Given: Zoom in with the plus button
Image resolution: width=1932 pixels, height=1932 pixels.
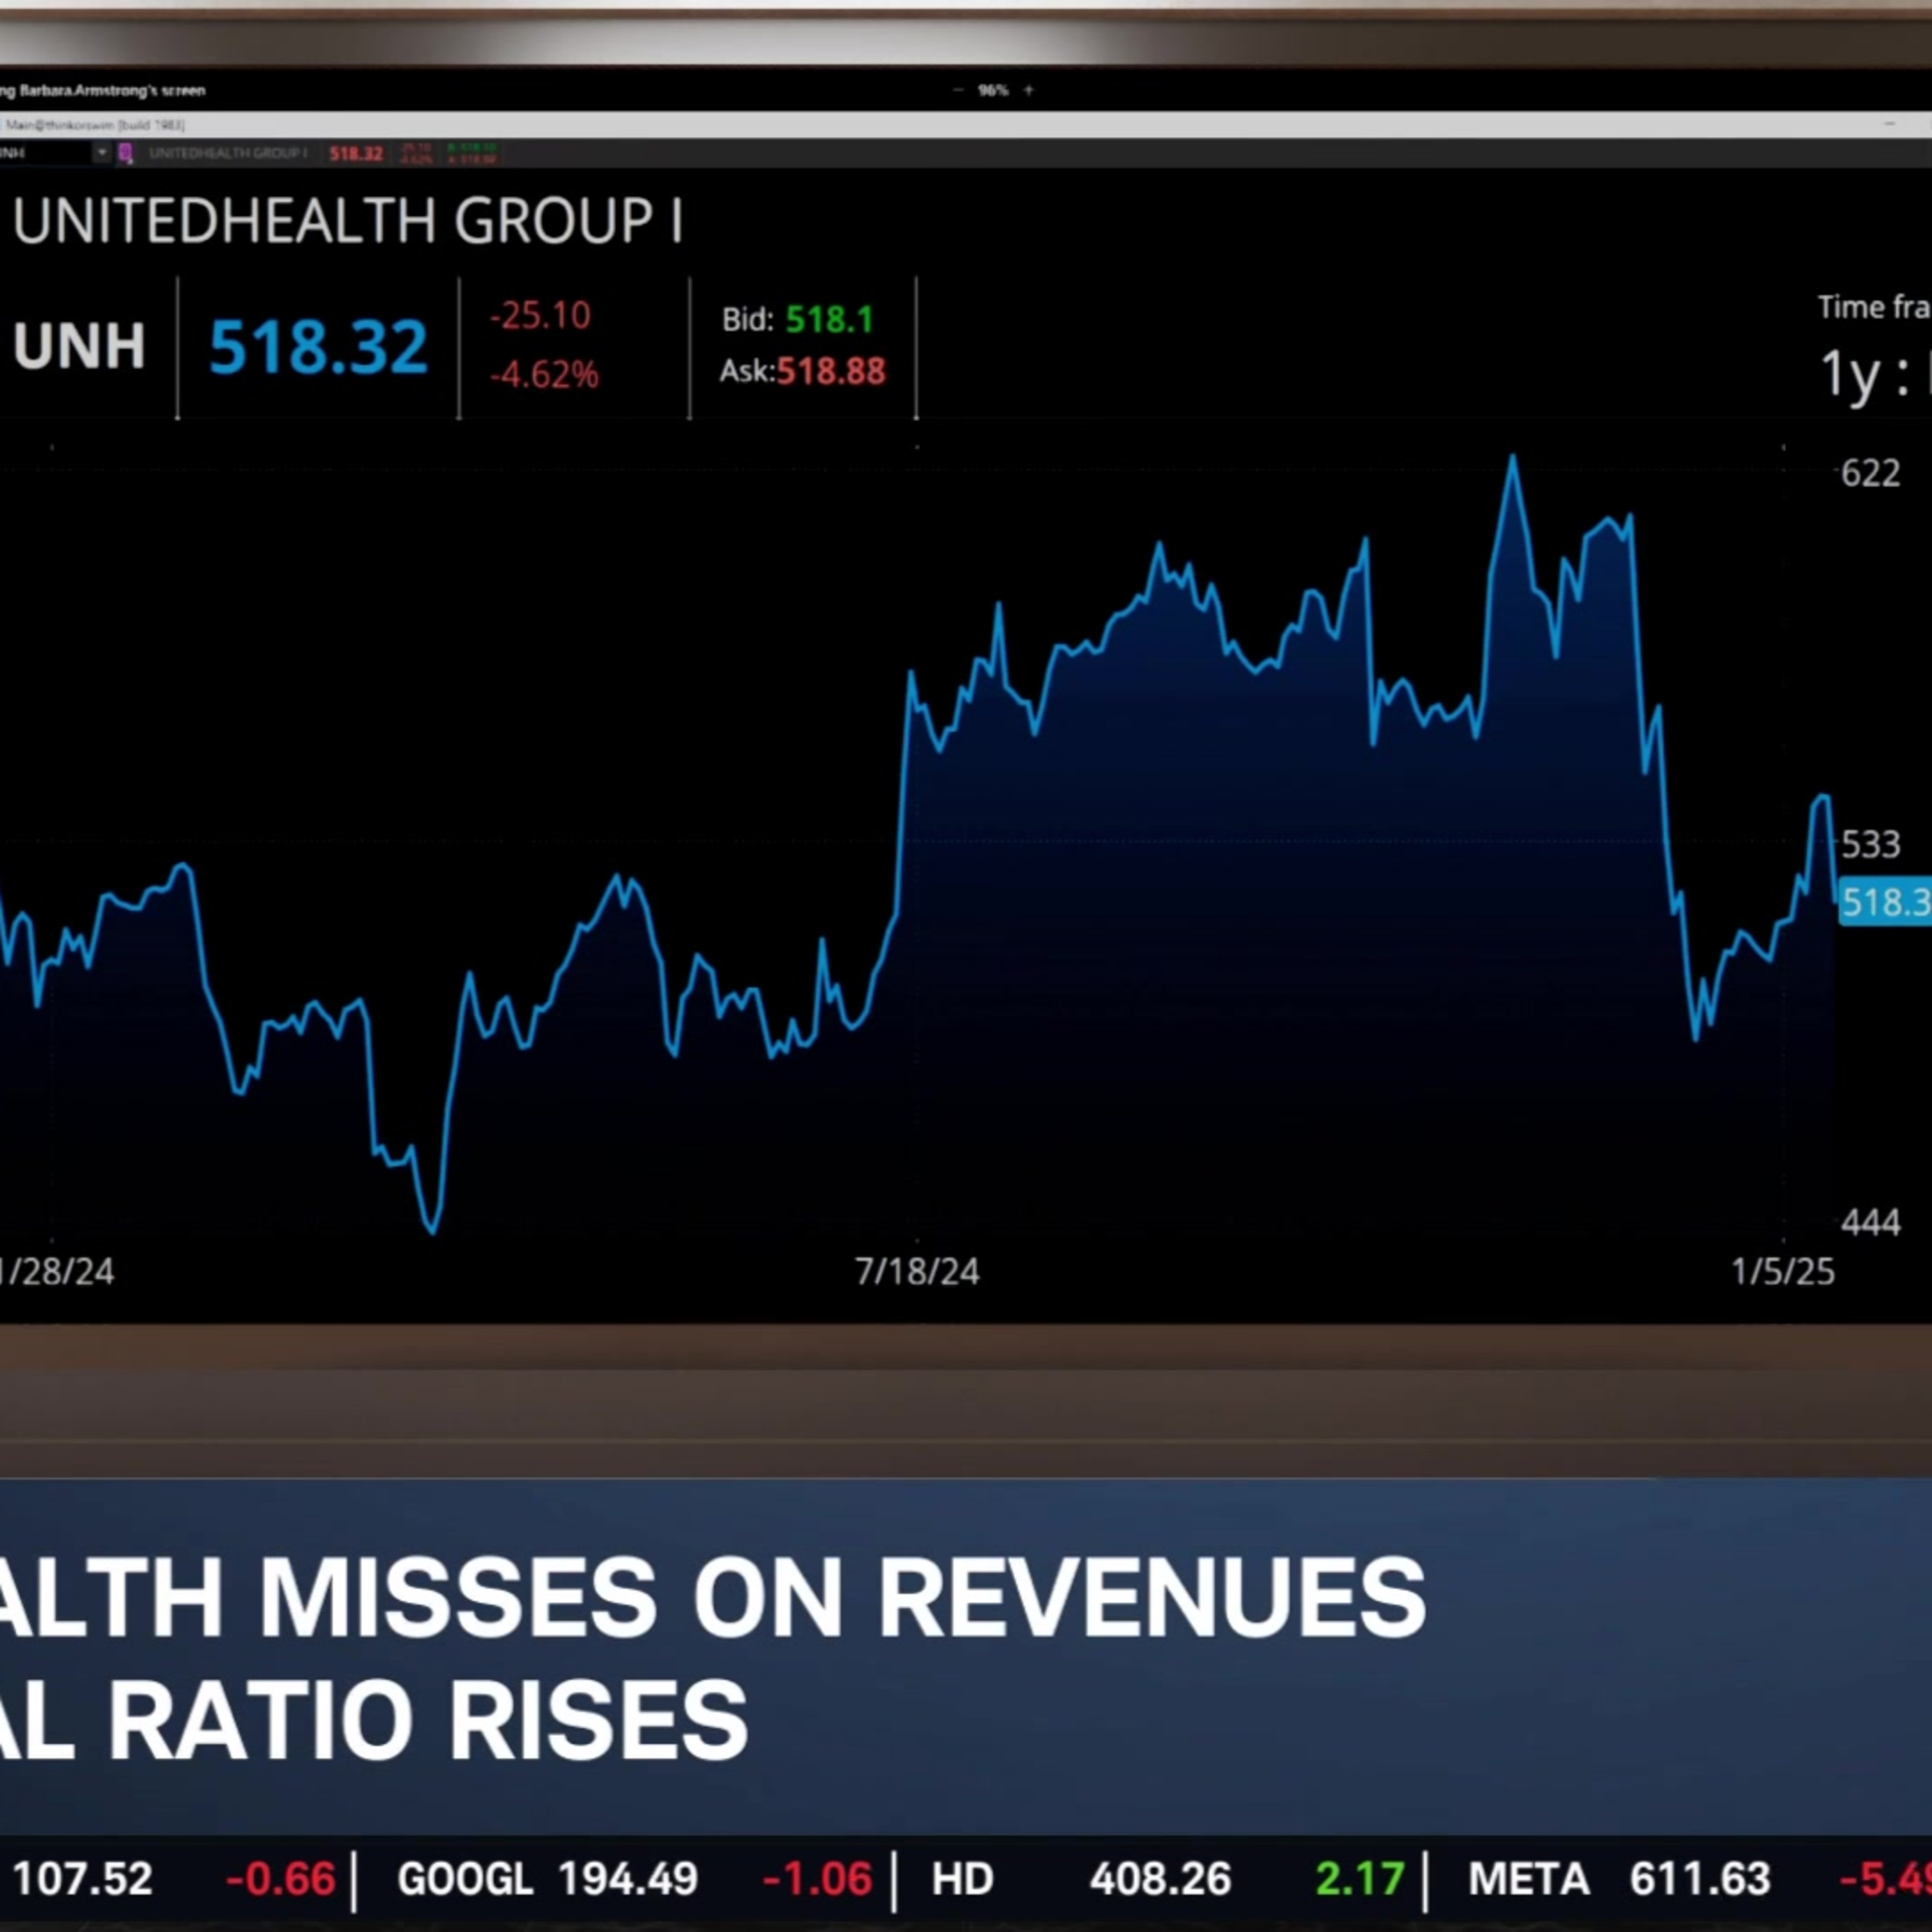Looking at the screenshot, I should coord(1028,90).
